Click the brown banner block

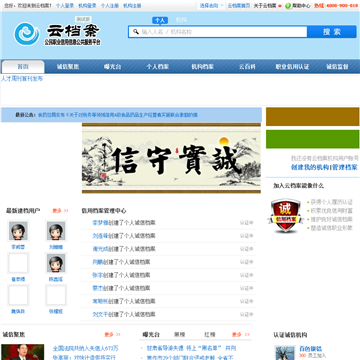[x=313, y=117]
